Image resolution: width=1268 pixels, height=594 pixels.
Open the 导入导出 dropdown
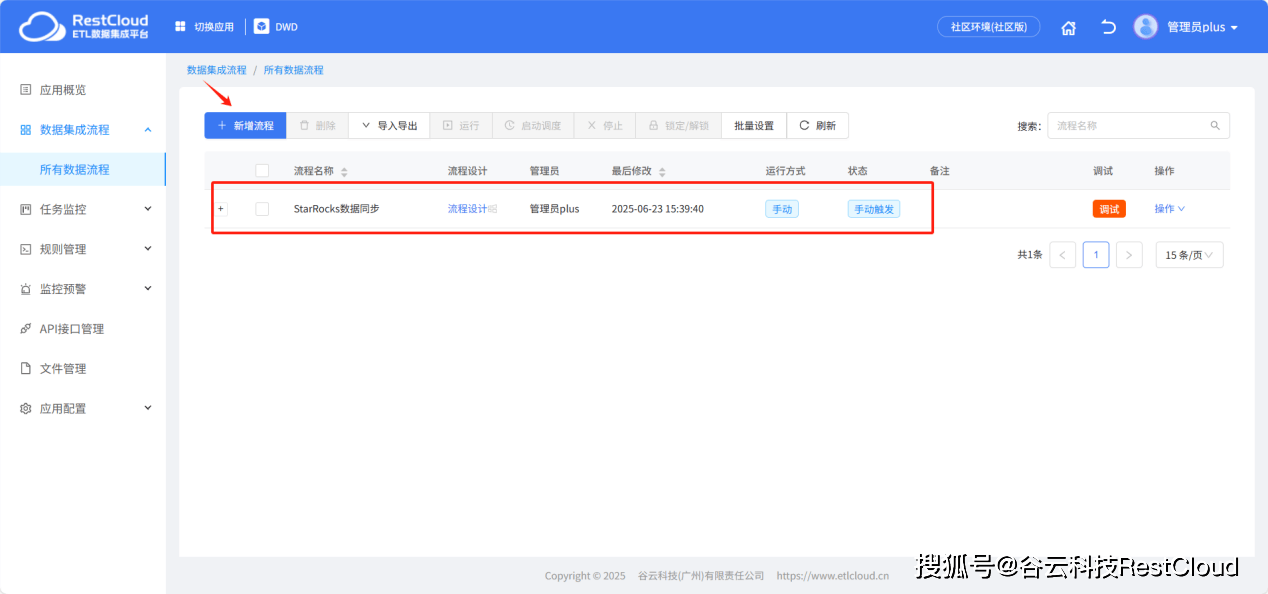[389, 126]
